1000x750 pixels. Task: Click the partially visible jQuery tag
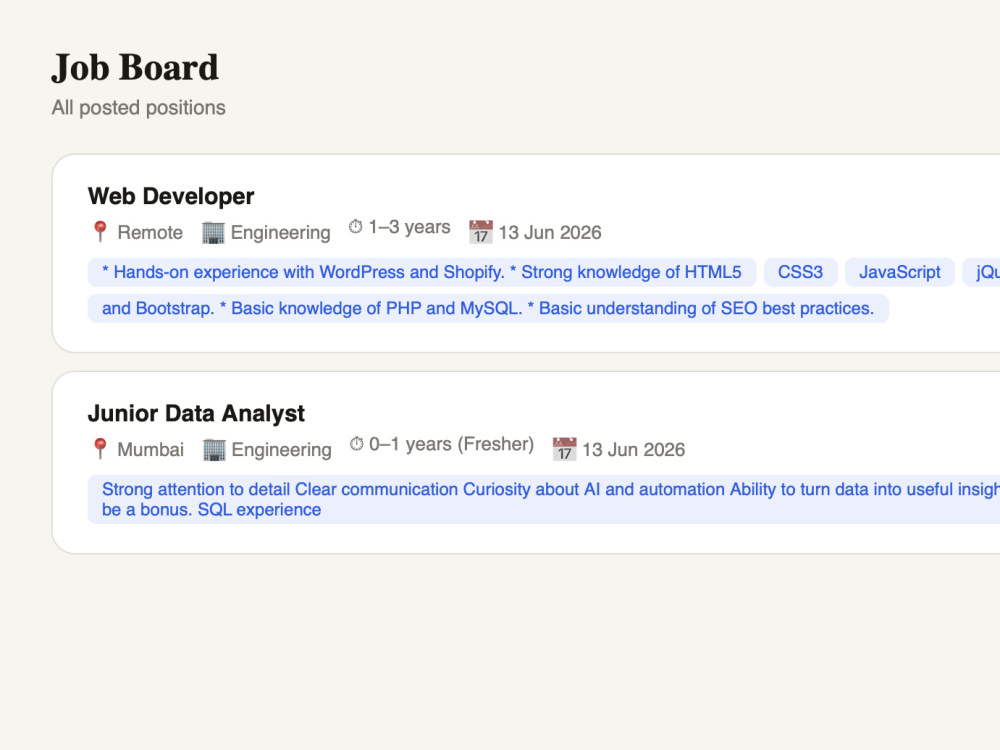(x=981, y=272)
